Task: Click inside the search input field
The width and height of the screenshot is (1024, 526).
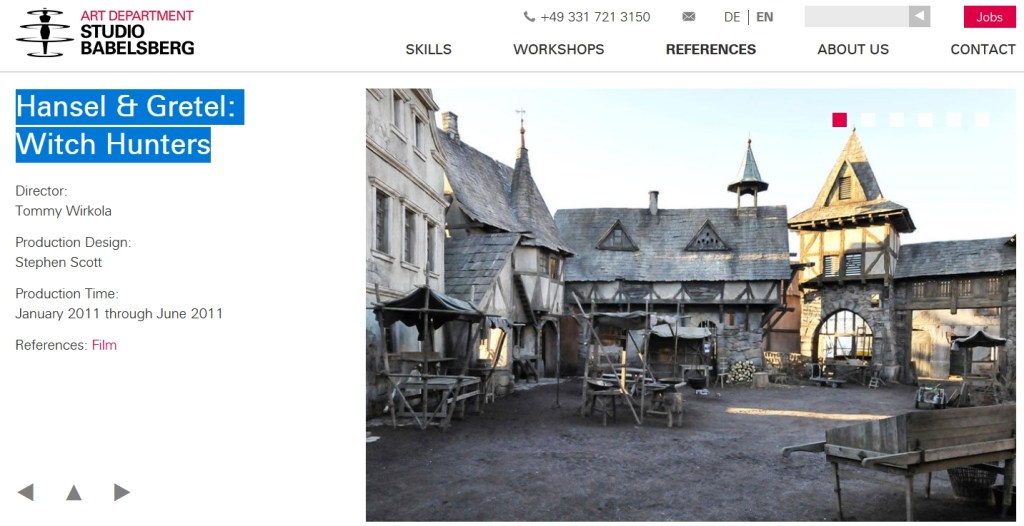Action: pos(856,17)
